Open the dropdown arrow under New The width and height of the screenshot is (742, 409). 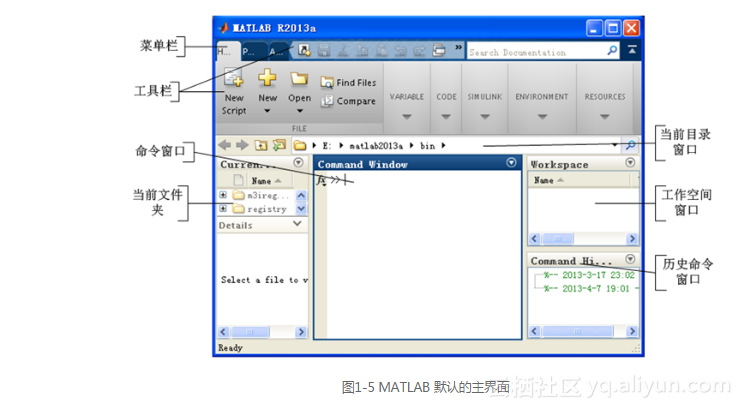pyautogui.click(x=267, y=111)
